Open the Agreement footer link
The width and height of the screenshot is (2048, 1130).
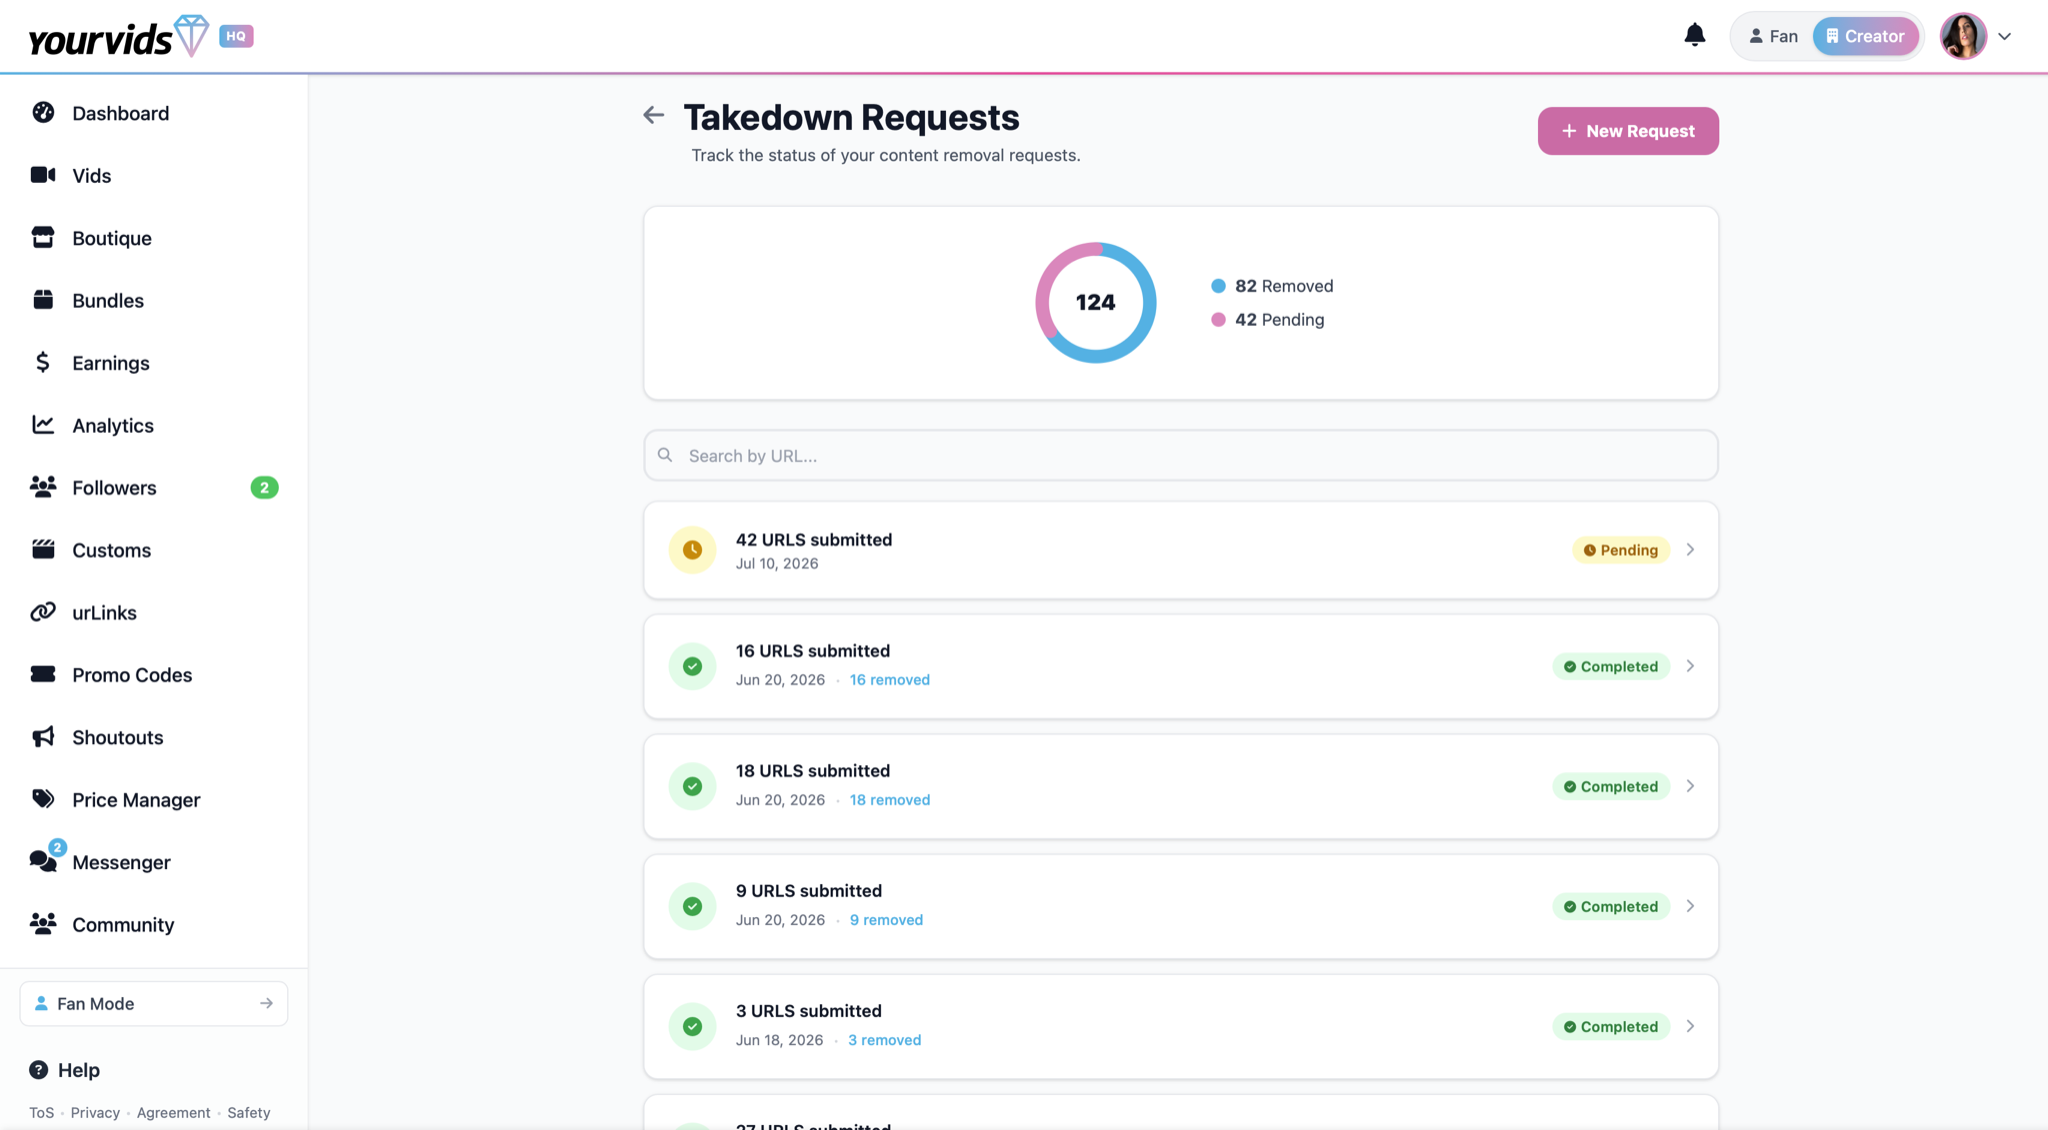click(x=174, y=1113)
